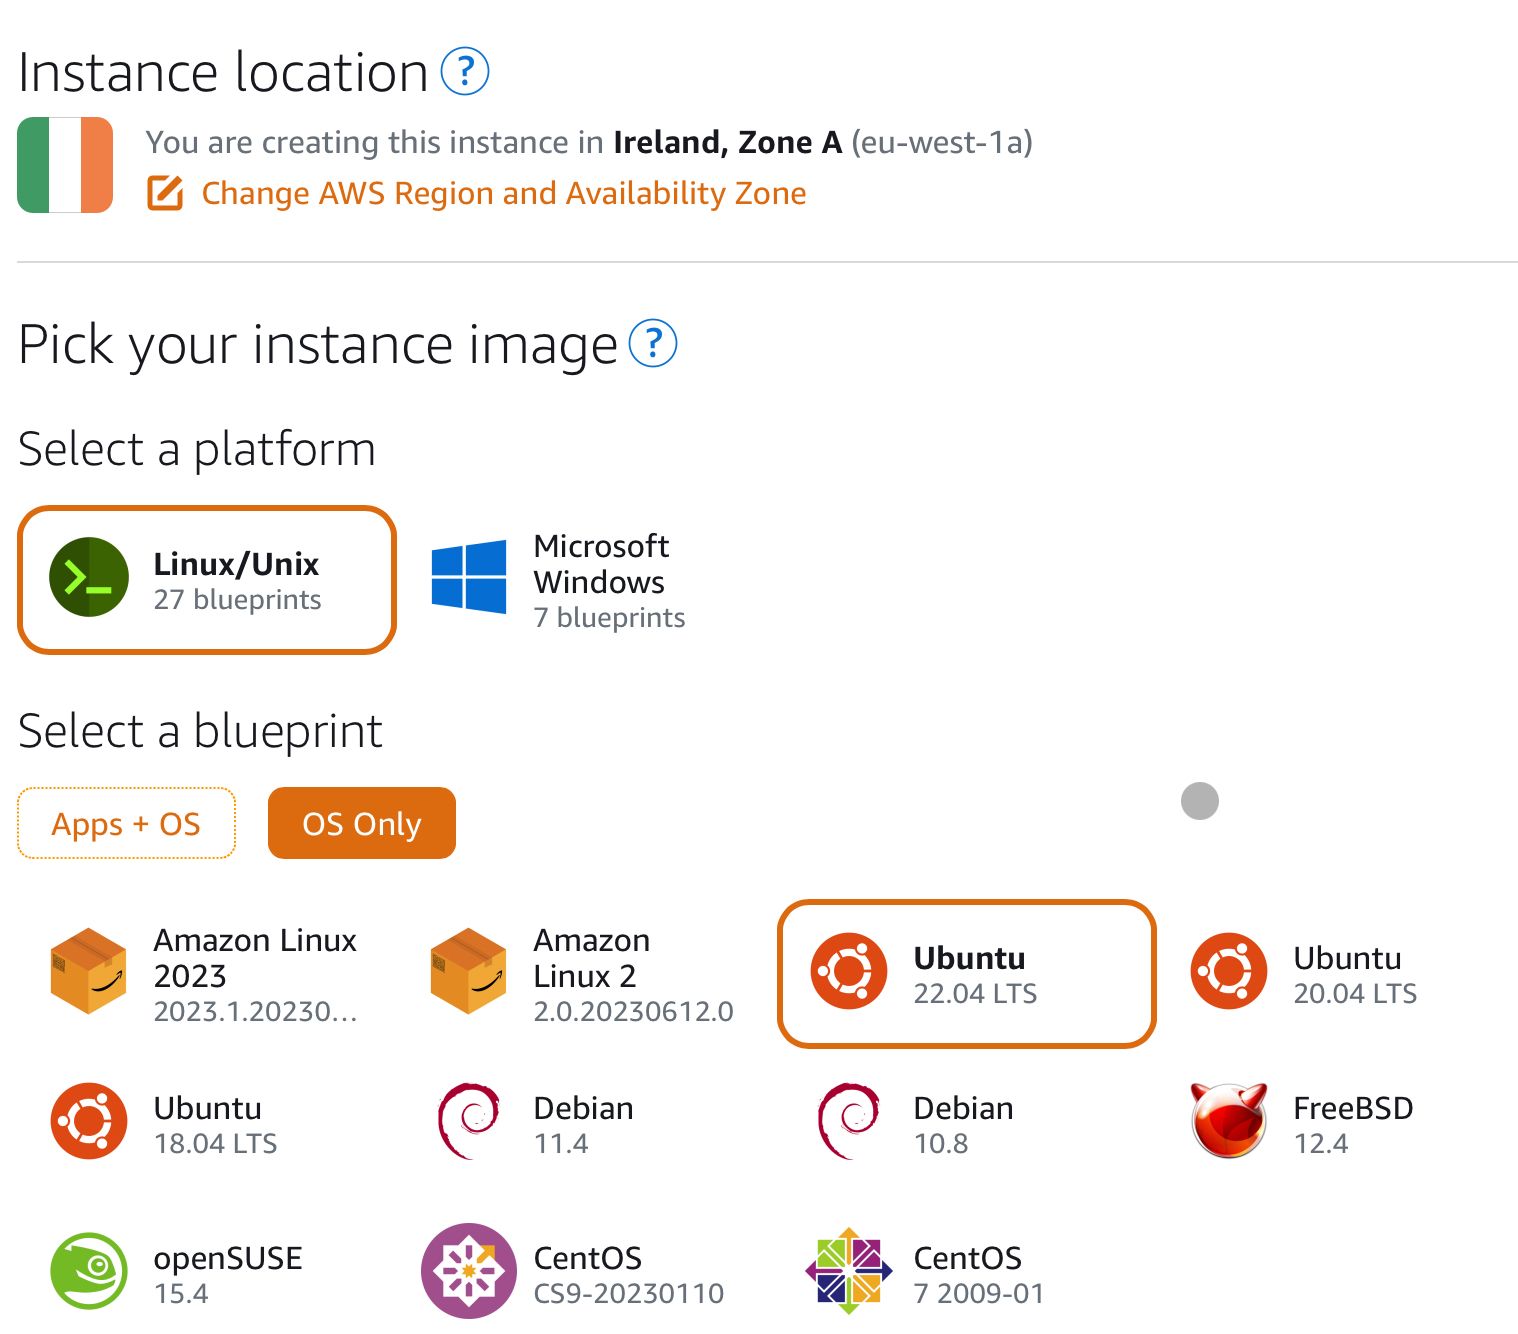
Task: Pick the openSUSE 15.4 blueprint text
Action: [x=228, y=1275]
